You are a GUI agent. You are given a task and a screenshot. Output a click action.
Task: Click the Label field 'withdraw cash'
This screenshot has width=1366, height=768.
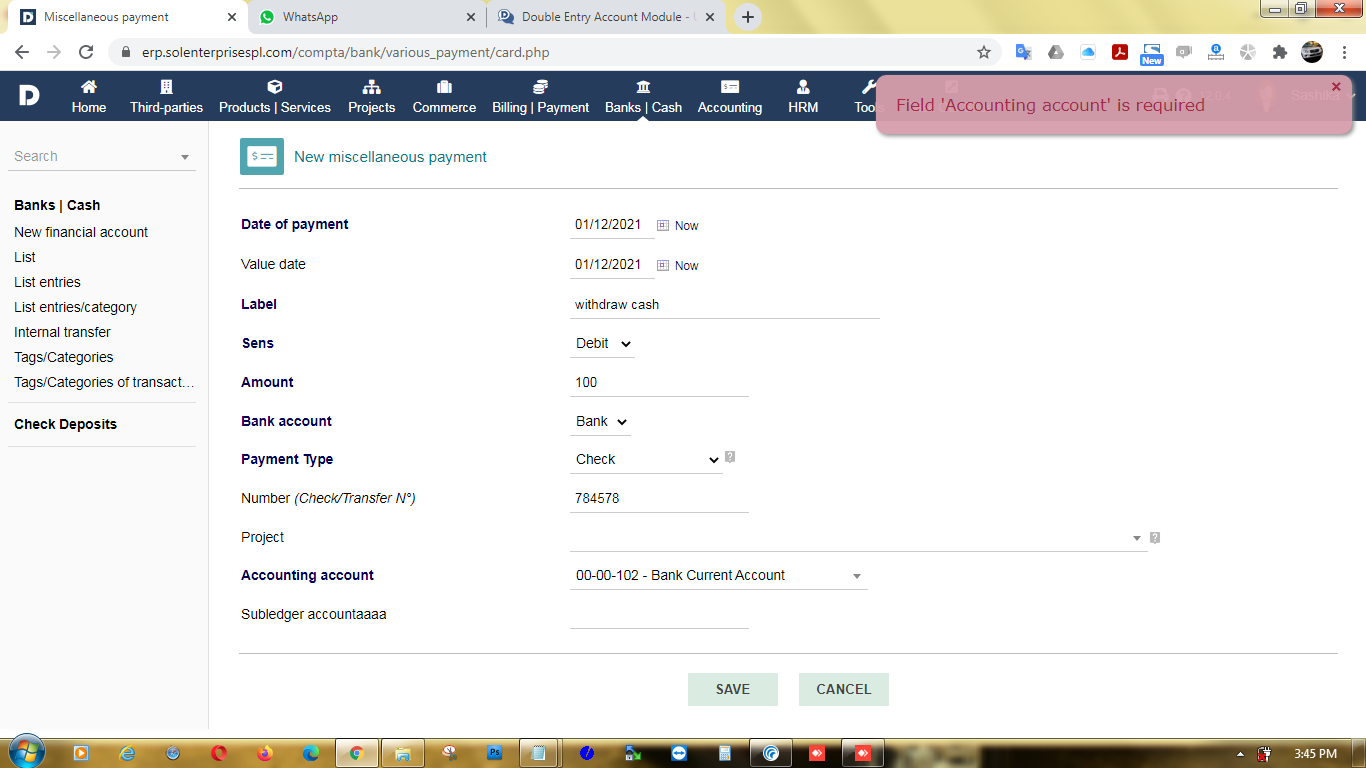(724, 304)
